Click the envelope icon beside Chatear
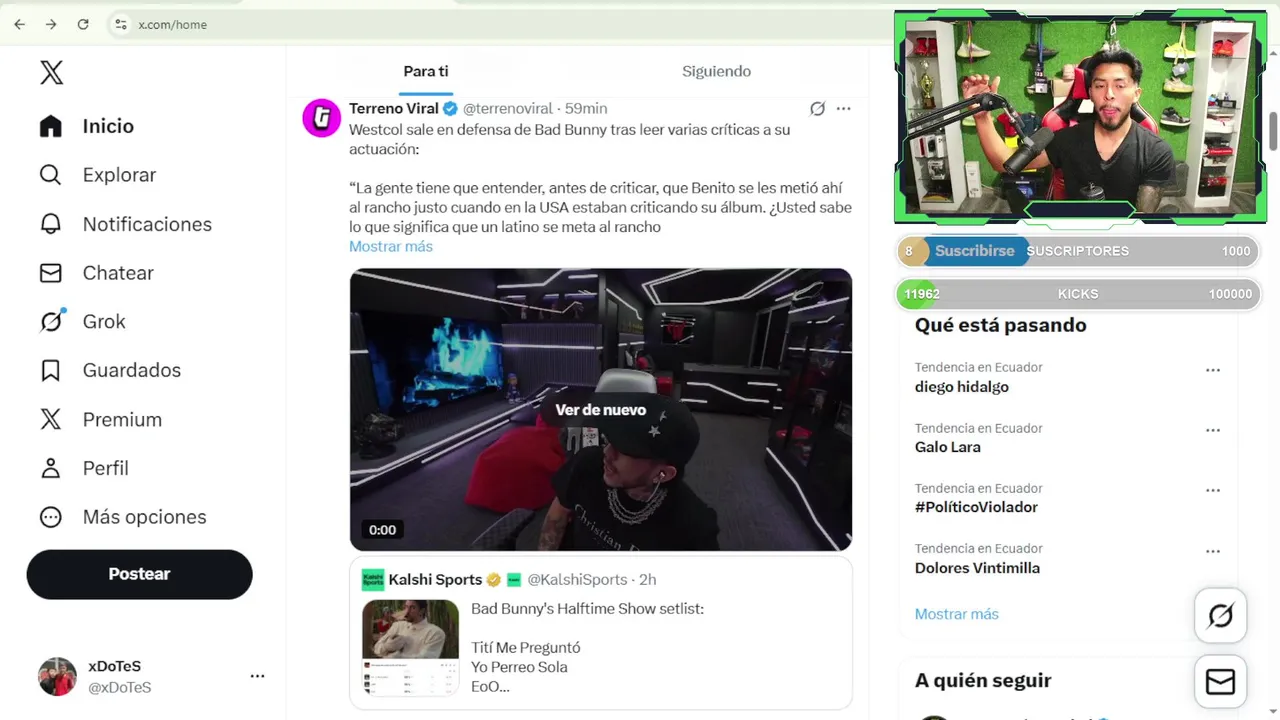The height and width of the screenshot is (720, 1280). tap(51, 273)
